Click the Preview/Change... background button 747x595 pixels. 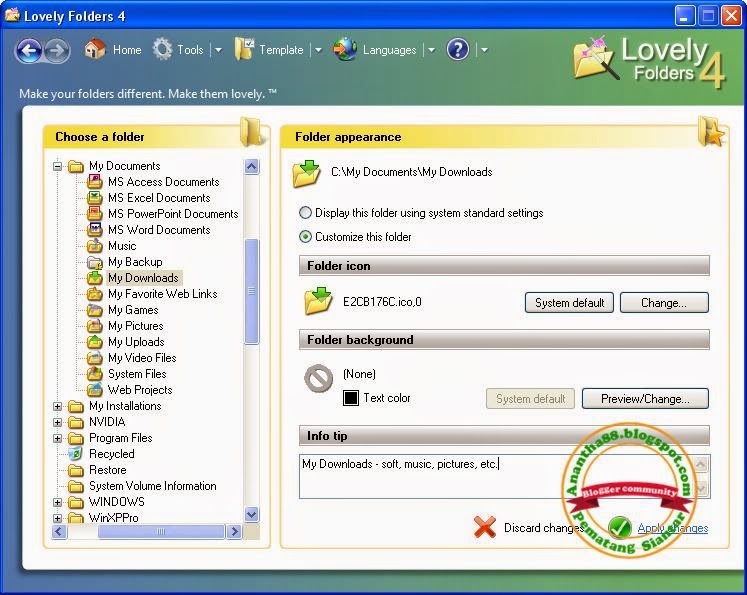click(645, 399)
